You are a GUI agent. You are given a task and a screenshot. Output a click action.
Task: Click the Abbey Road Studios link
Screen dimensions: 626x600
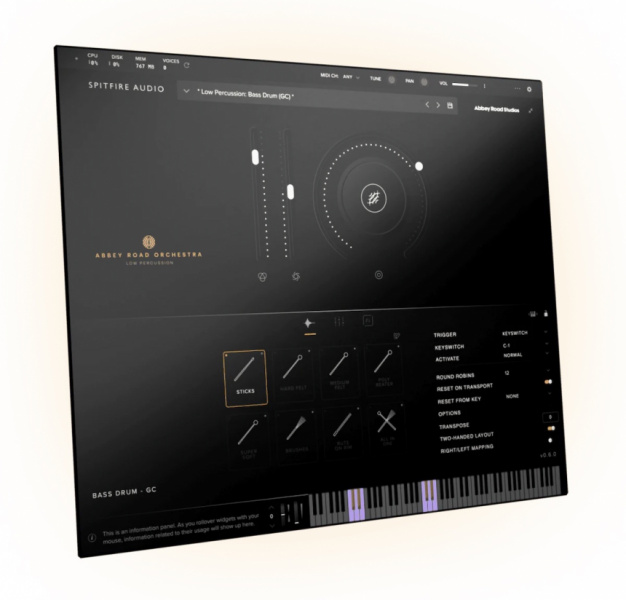pos(497,109)
